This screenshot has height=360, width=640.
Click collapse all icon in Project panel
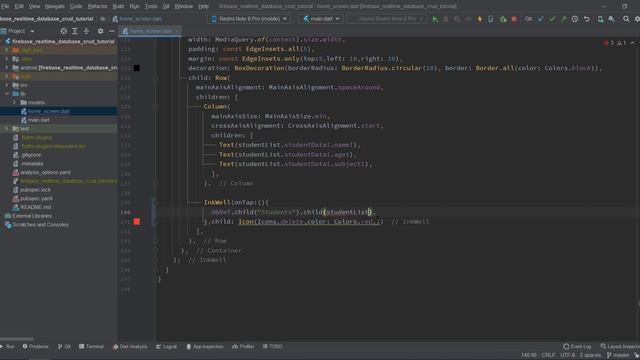tap(86, 31)
